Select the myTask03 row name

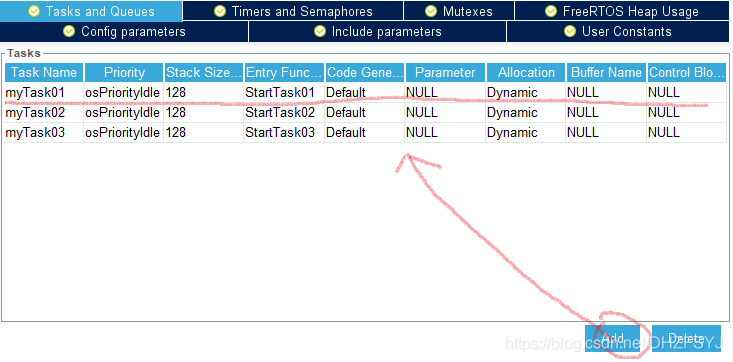[44, 133]
